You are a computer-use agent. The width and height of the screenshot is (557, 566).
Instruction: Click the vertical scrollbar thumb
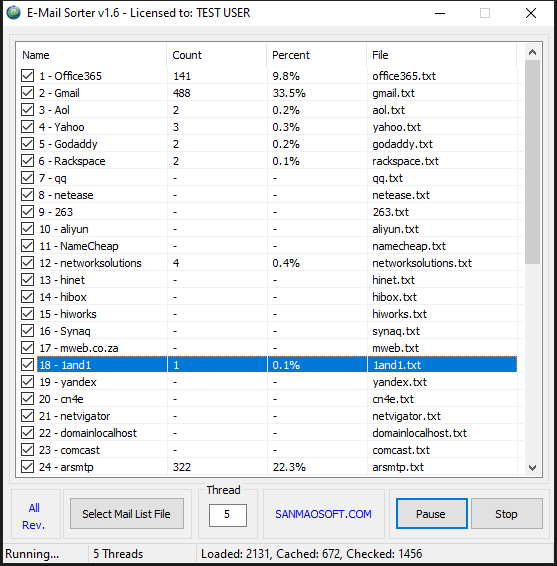coord(532,162)
